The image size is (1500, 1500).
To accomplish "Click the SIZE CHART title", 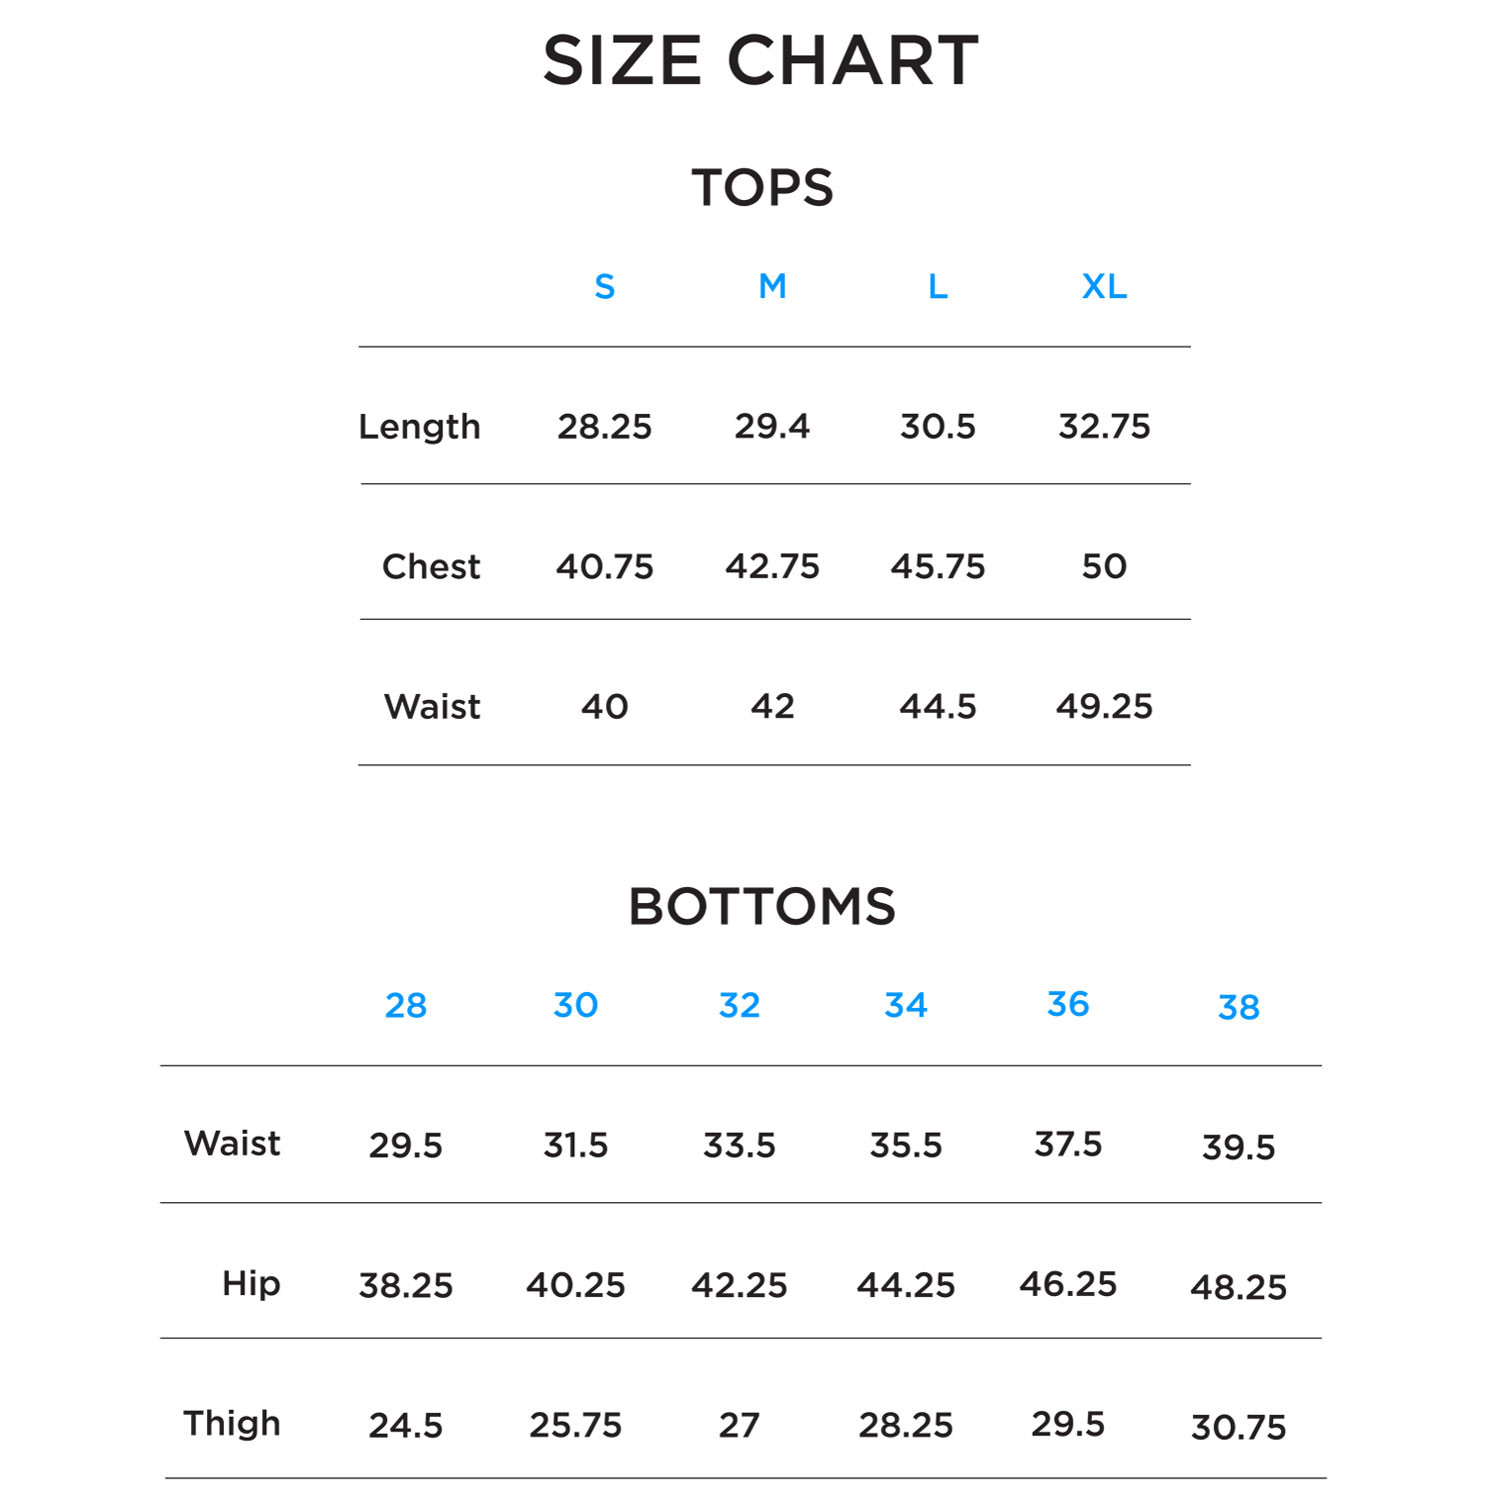I will (x=760, y=61).
